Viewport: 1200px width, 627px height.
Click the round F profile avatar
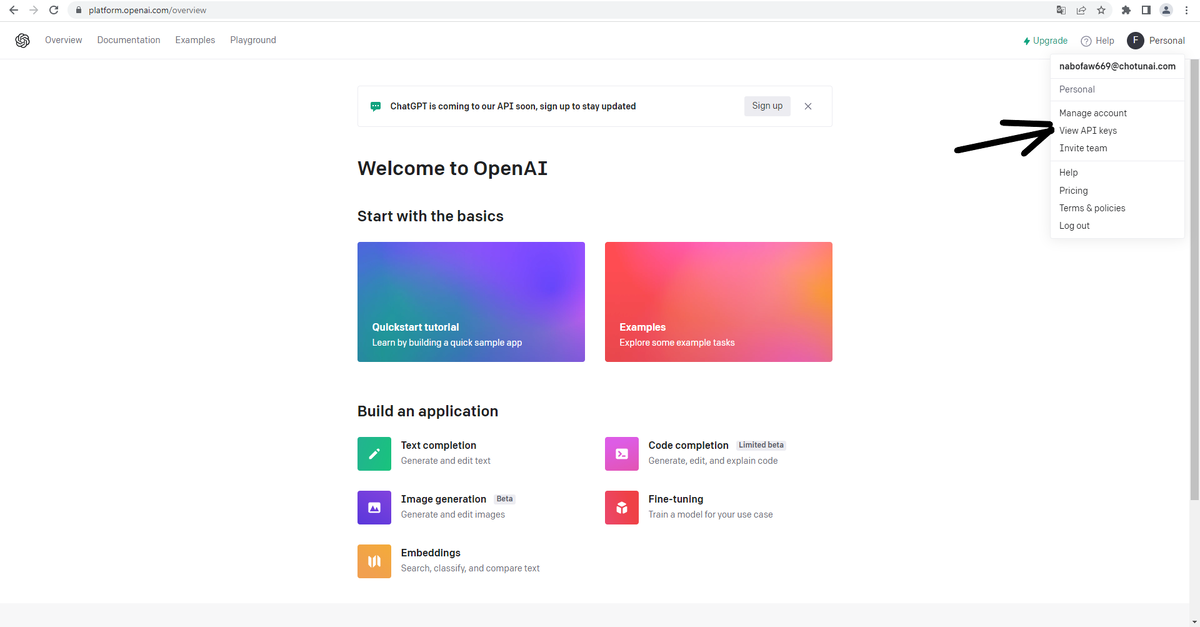tap(1135, 40)
